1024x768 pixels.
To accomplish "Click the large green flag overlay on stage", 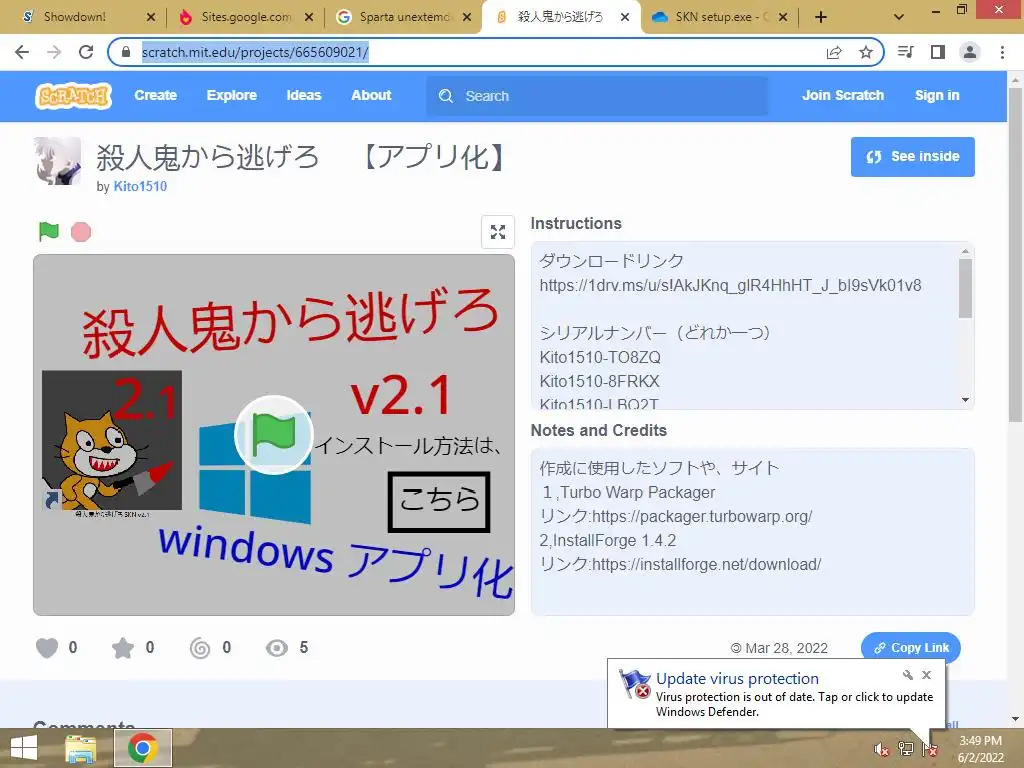I will click(x=274, y=435).
